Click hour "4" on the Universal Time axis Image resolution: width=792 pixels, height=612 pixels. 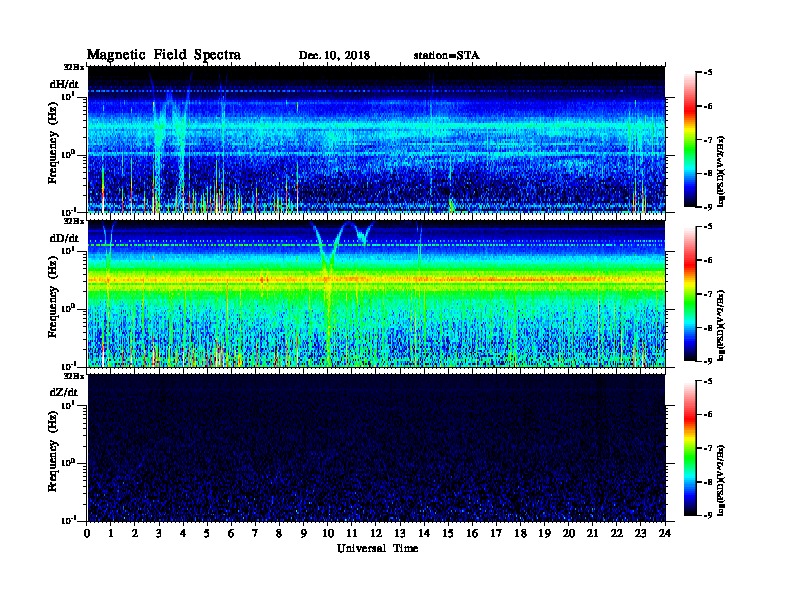183,534
